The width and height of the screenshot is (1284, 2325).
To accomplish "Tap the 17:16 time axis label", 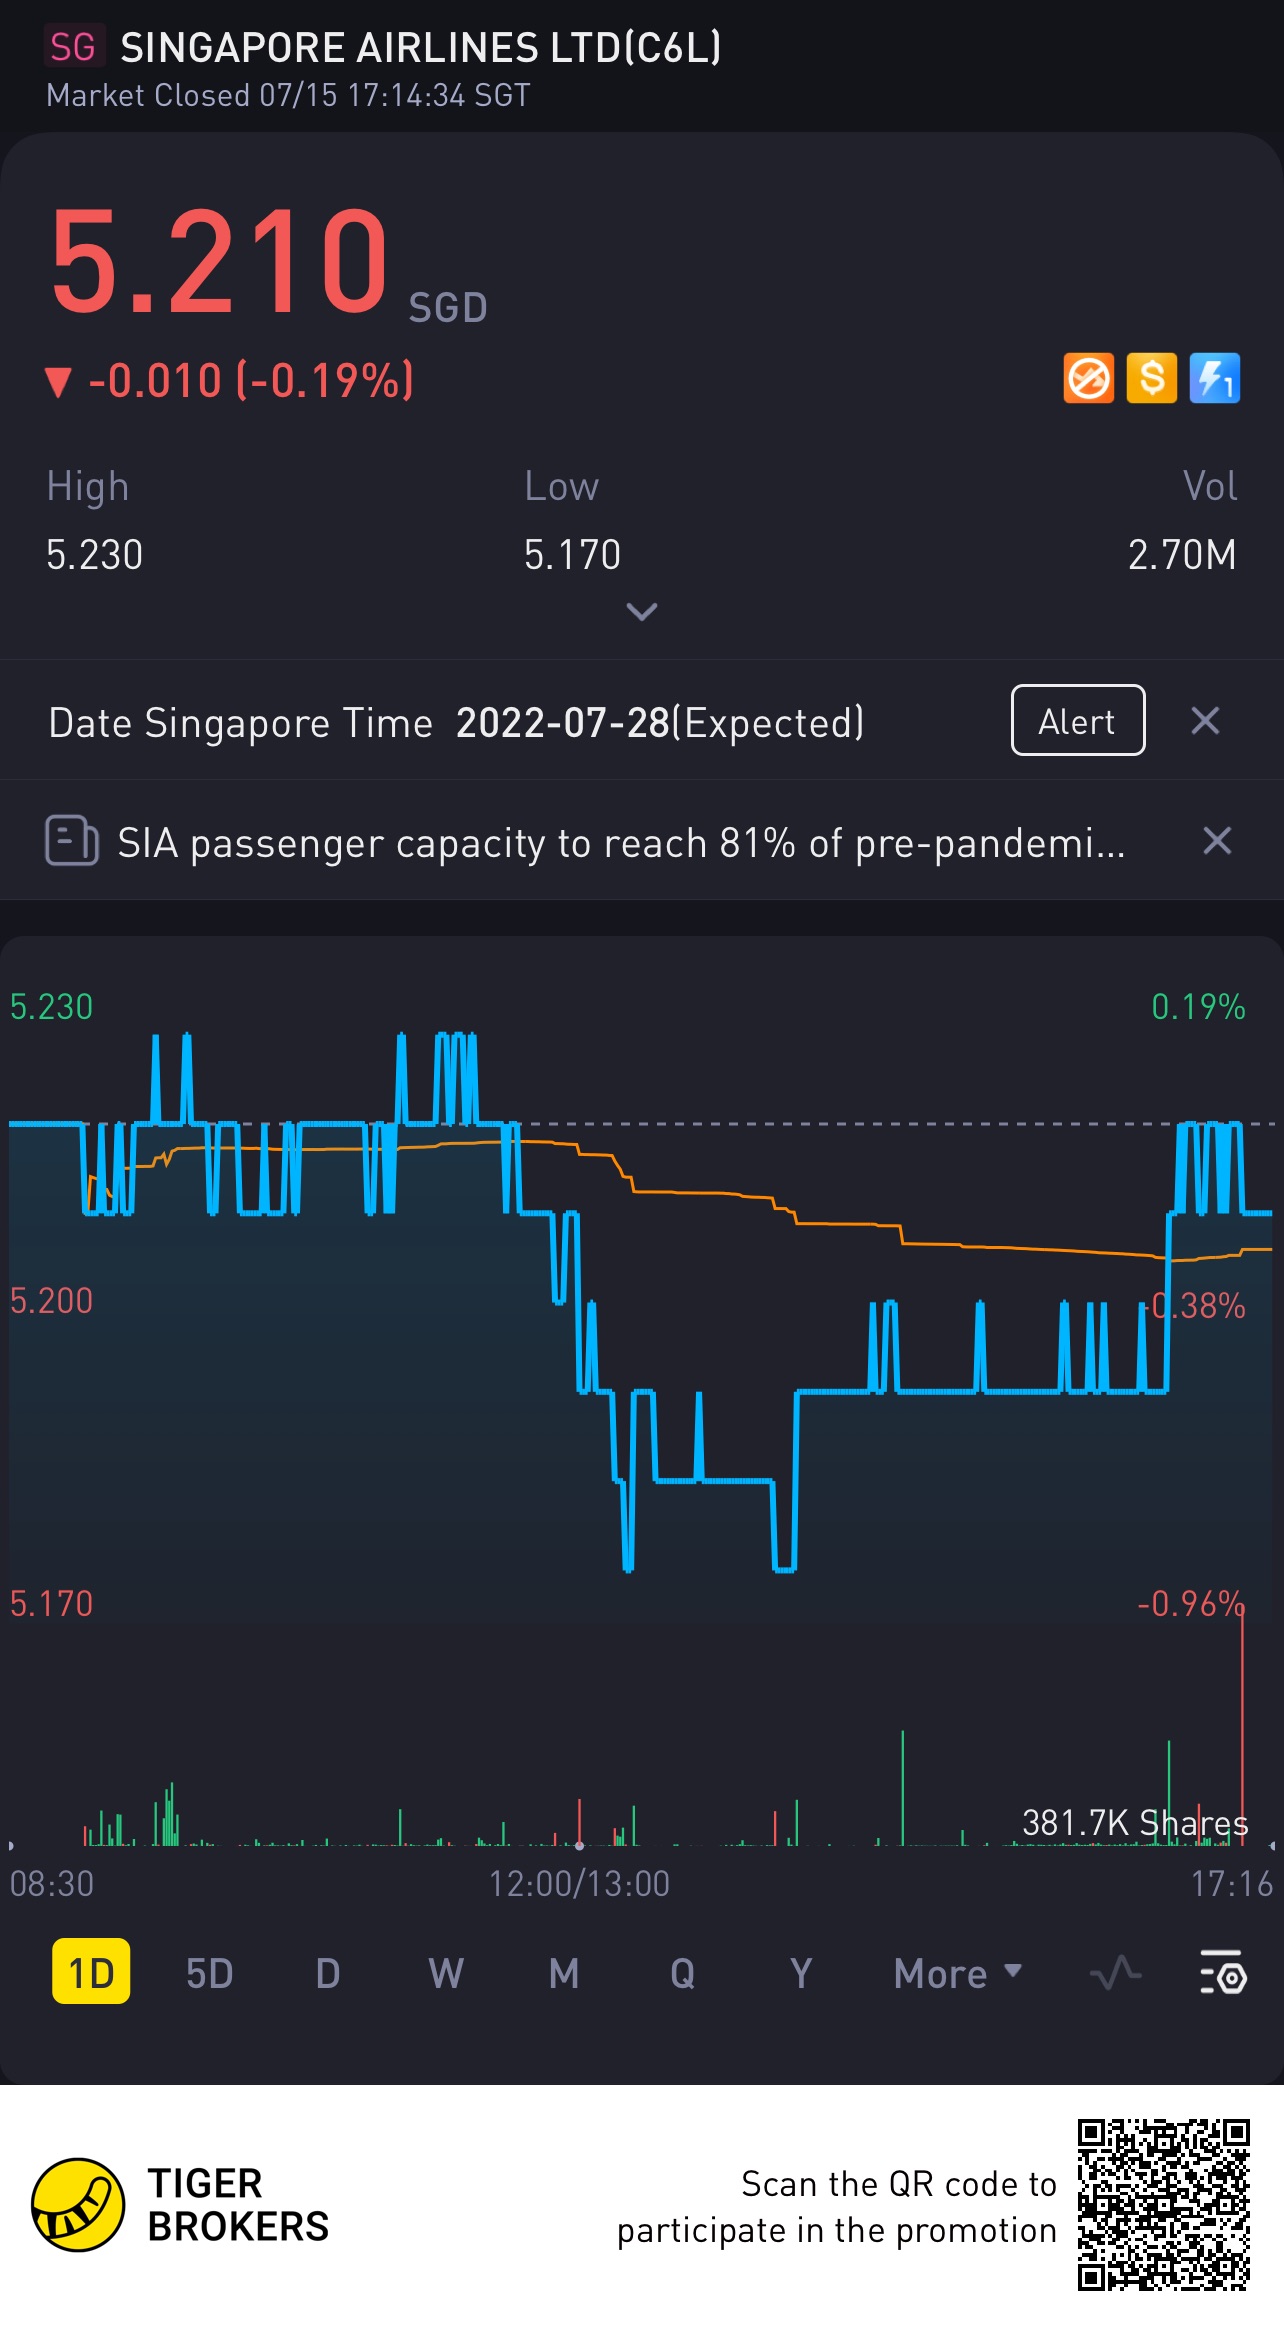I will tap(1231, 1884).
